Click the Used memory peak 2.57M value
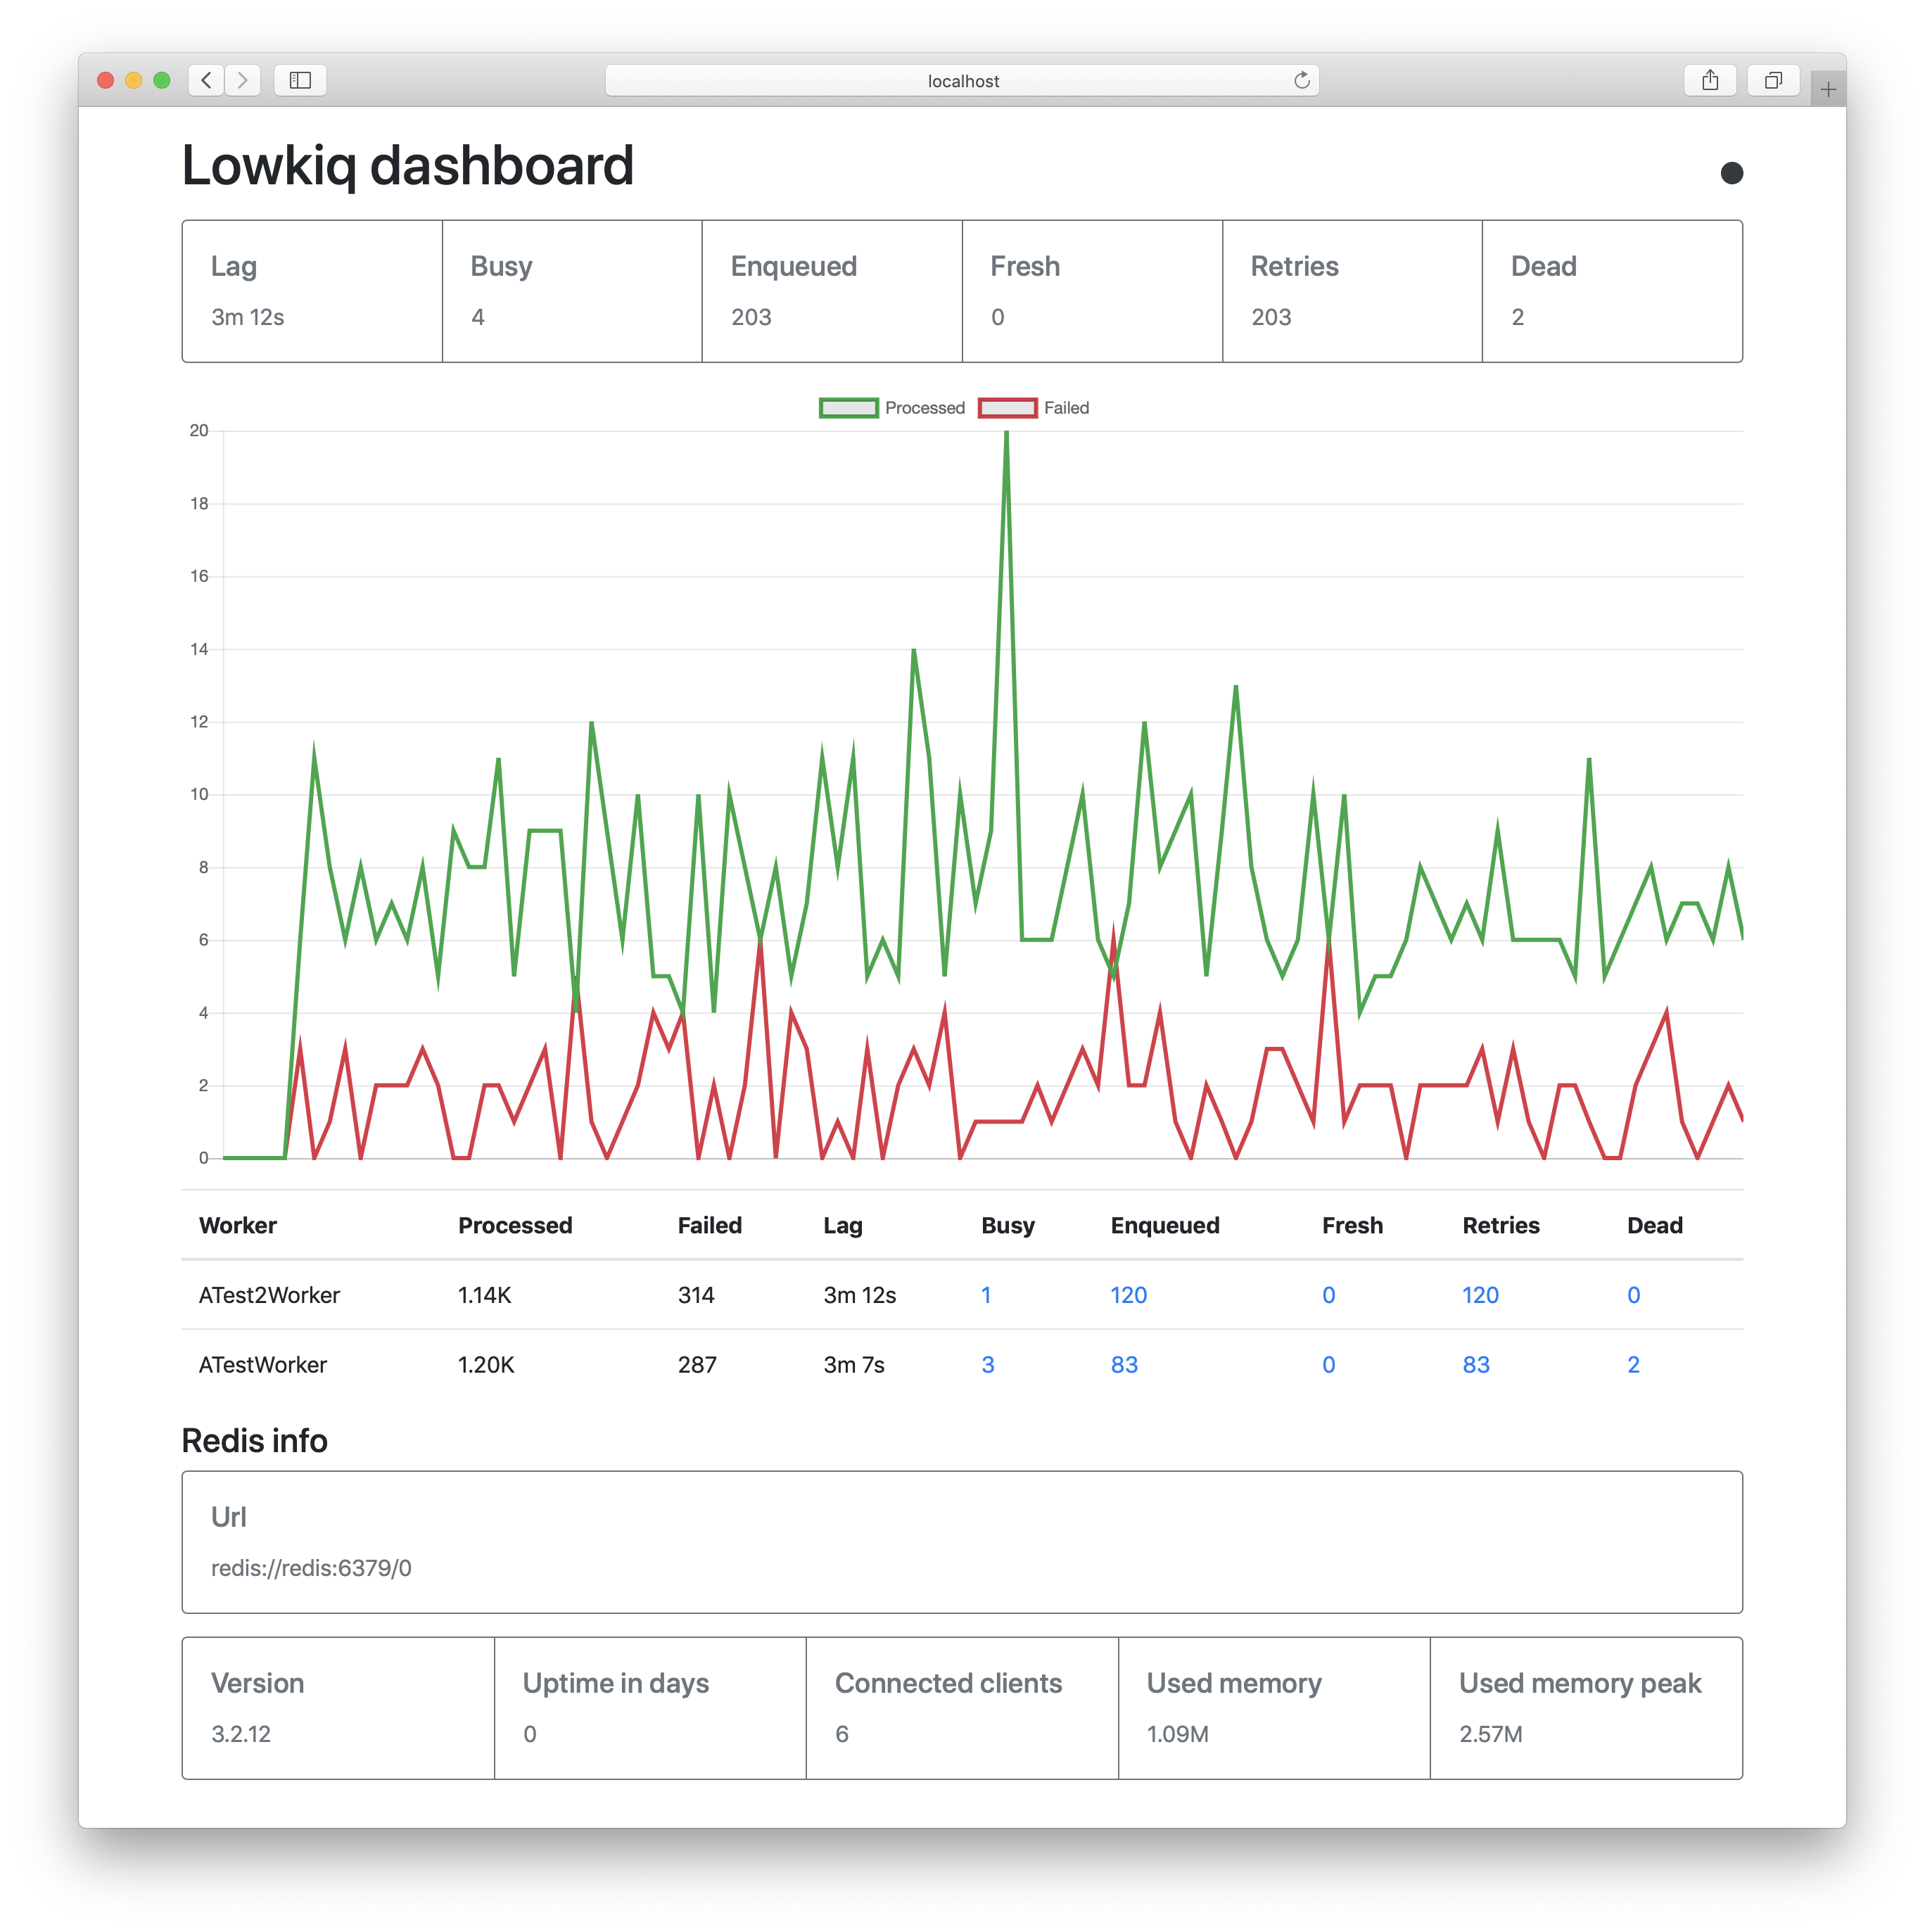The image size is (1925, 1932). coord(1490,1734)
